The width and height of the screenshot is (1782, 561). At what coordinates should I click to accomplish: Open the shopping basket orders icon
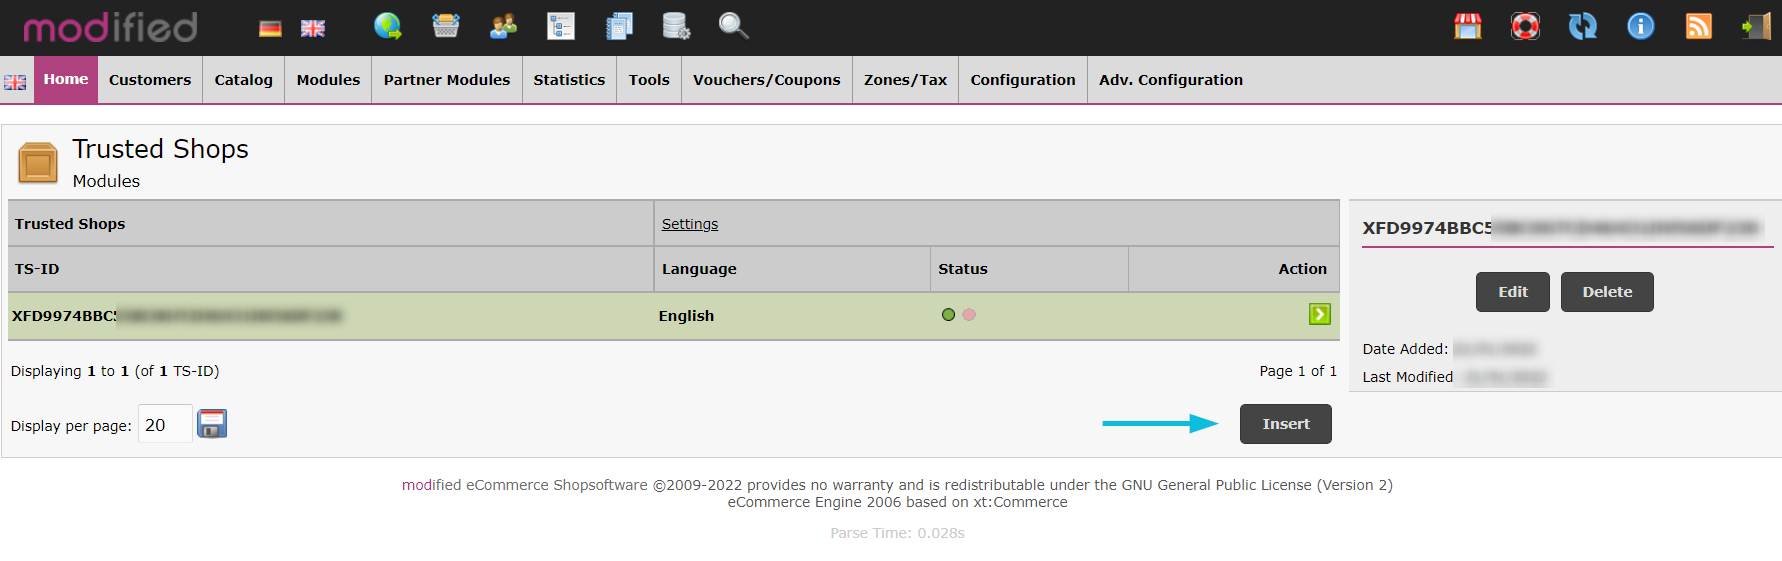(446, 26)
